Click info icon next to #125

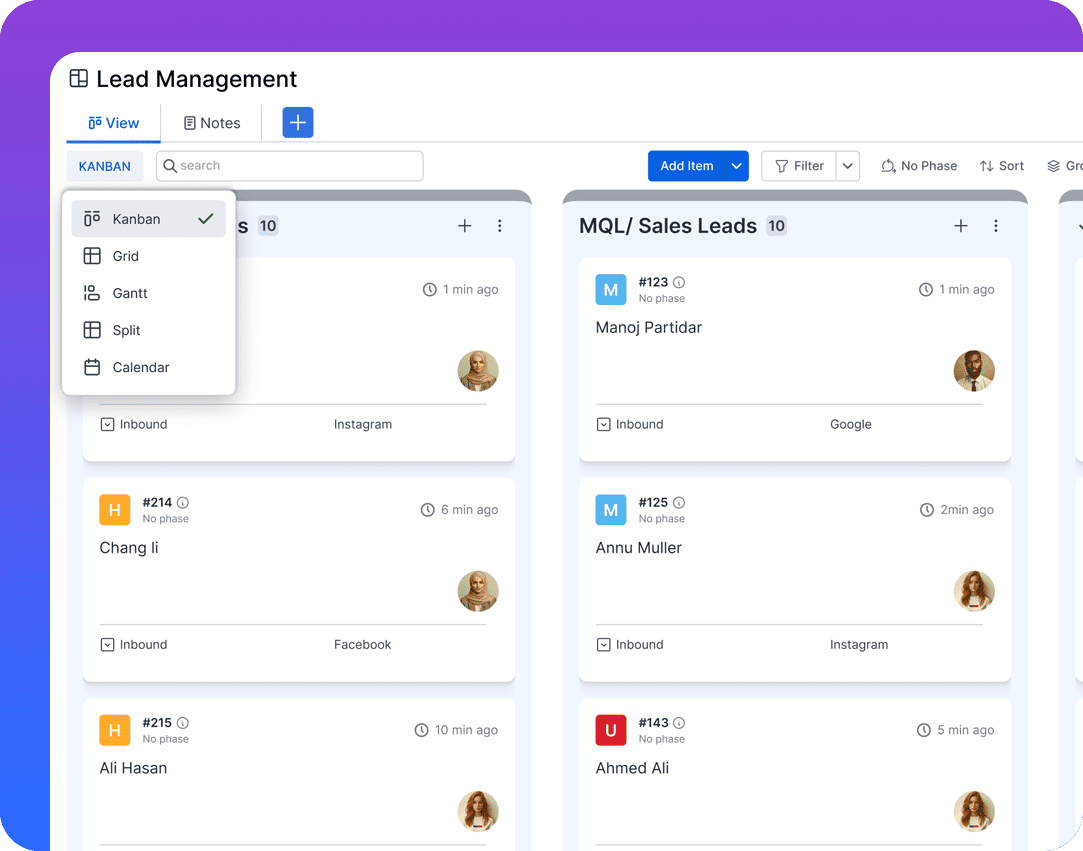tap(679, 502)
